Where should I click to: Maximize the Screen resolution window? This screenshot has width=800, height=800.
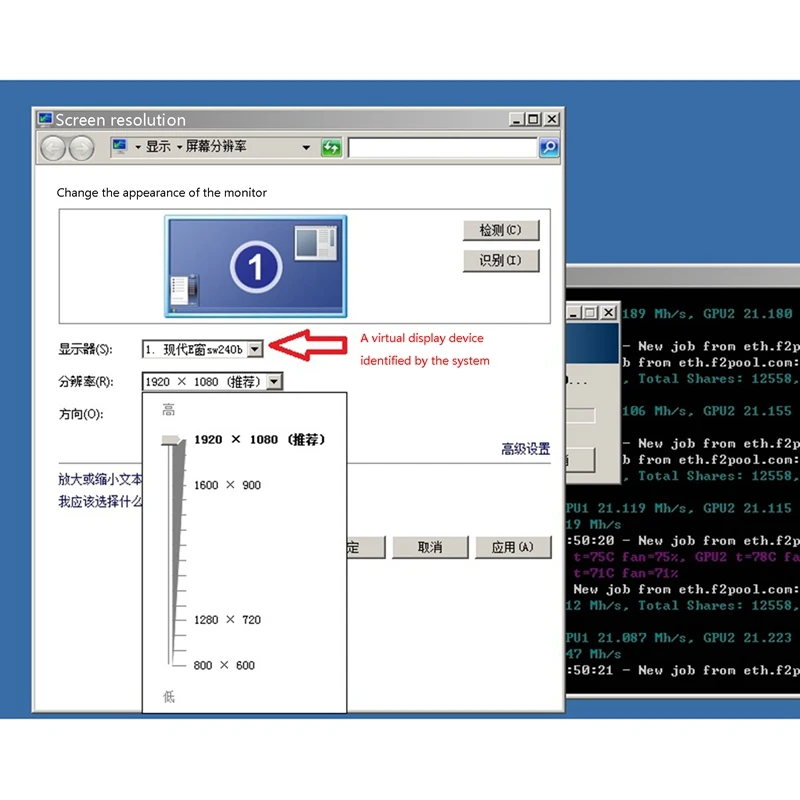[533, 119]
